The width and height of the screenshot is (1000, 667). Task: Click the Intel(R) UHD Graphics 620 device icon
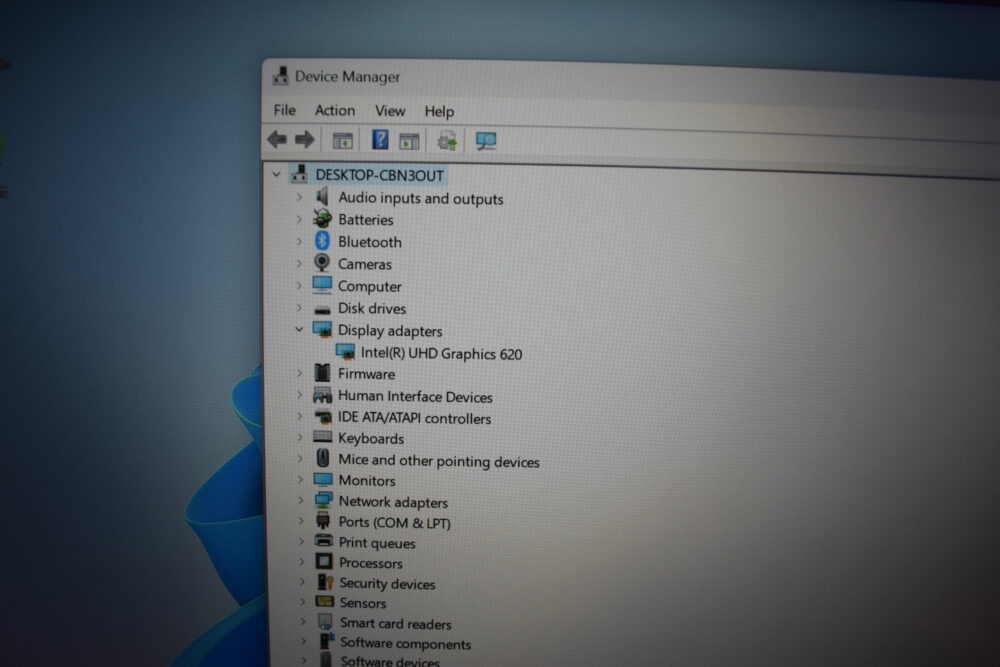[345, 353]
